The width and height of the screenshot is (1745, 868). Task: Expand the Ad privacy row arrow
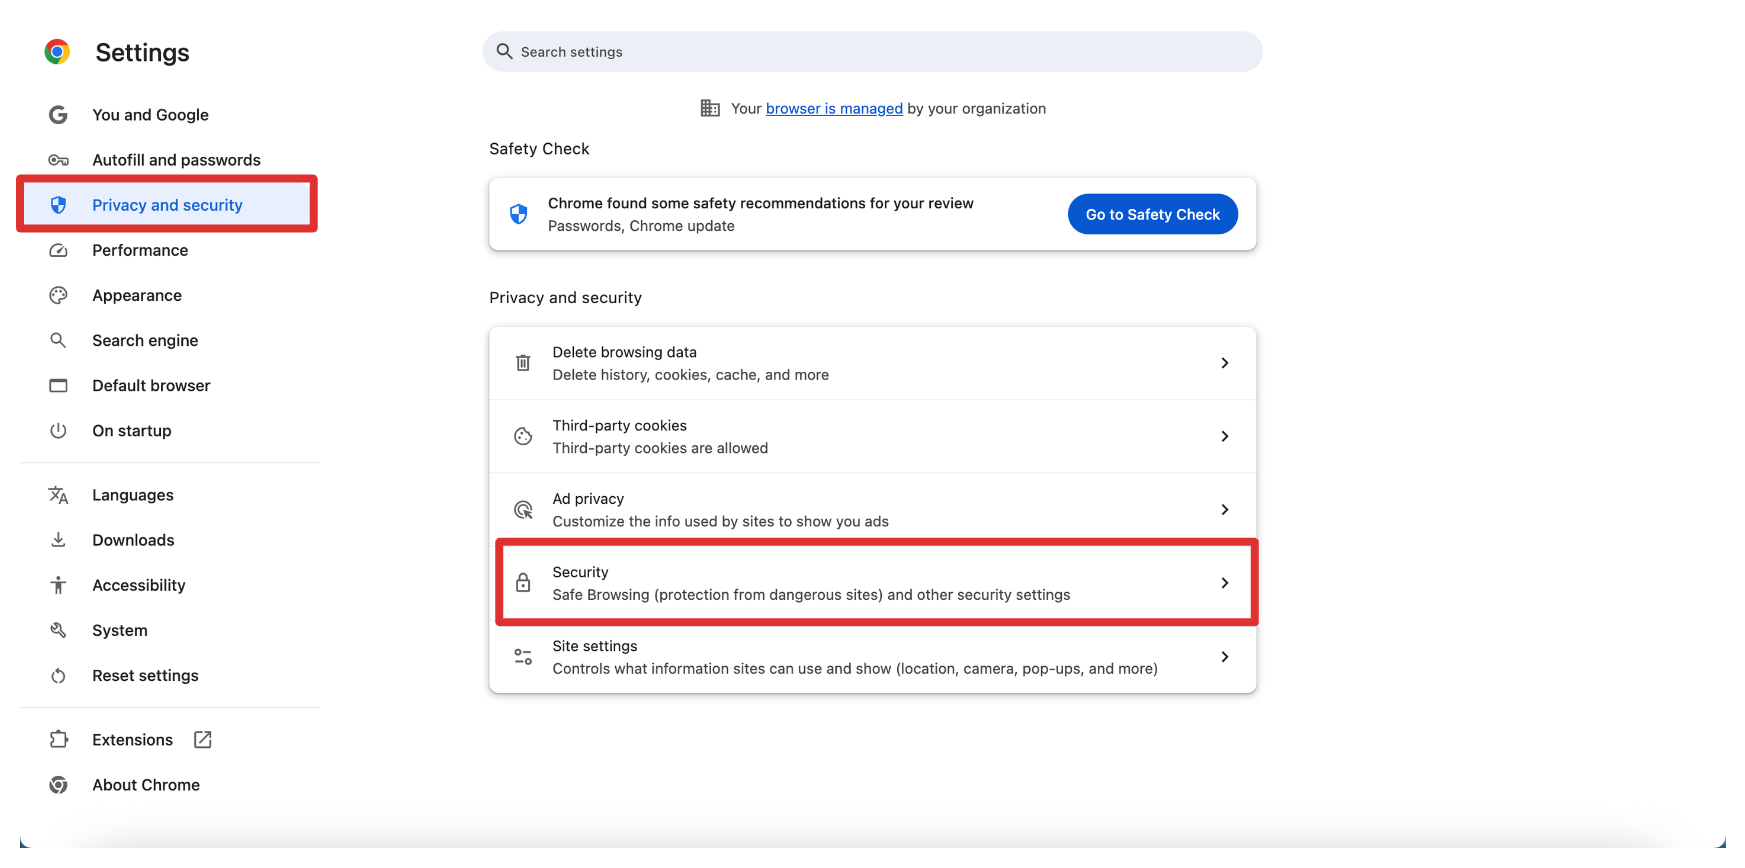coord(1225,510)
